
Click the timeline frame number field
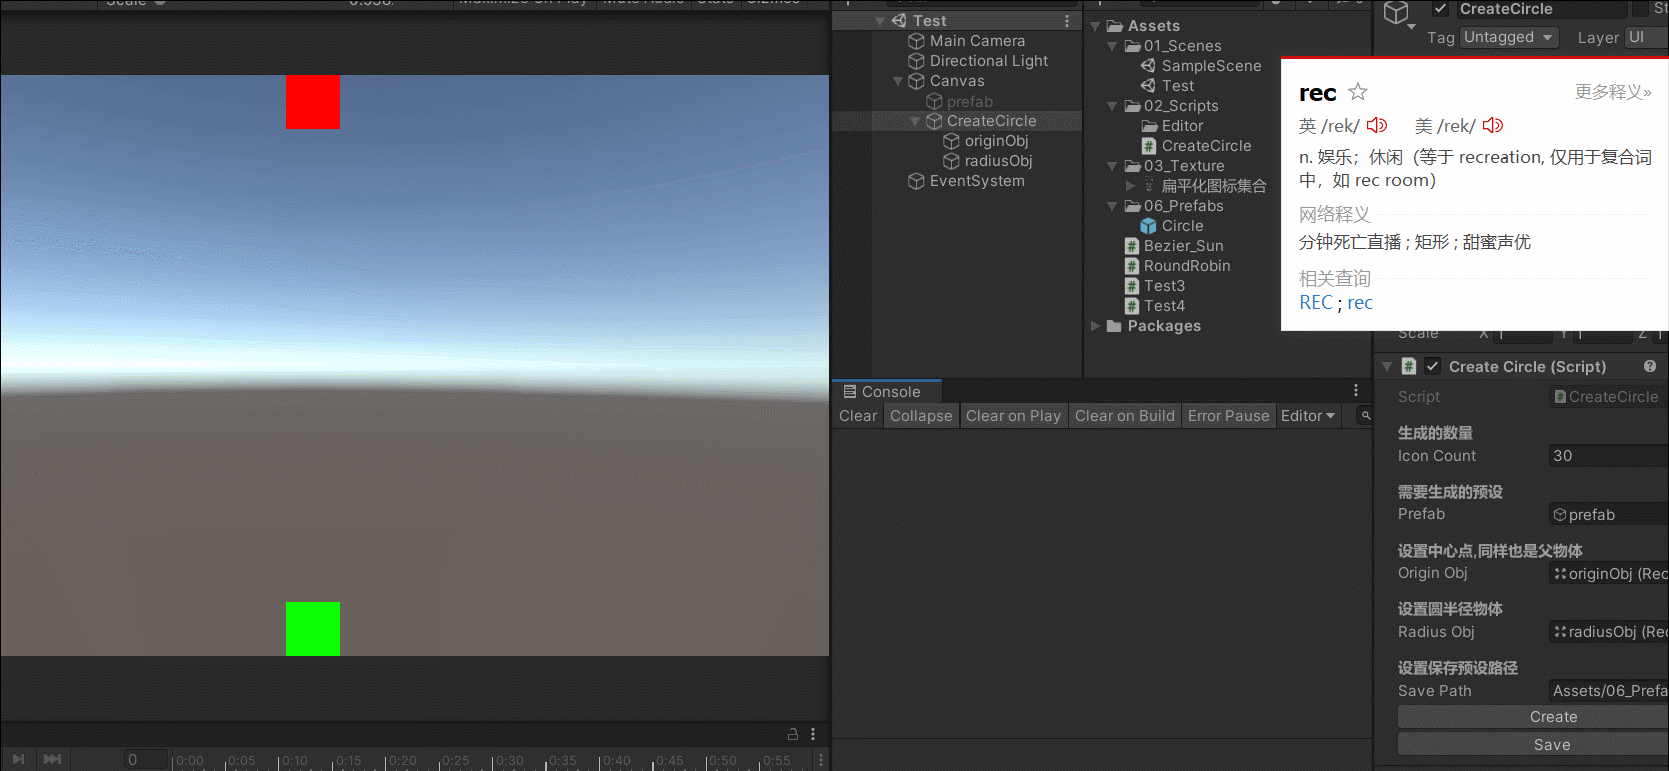pyautogui.click(x=146, y=760)
